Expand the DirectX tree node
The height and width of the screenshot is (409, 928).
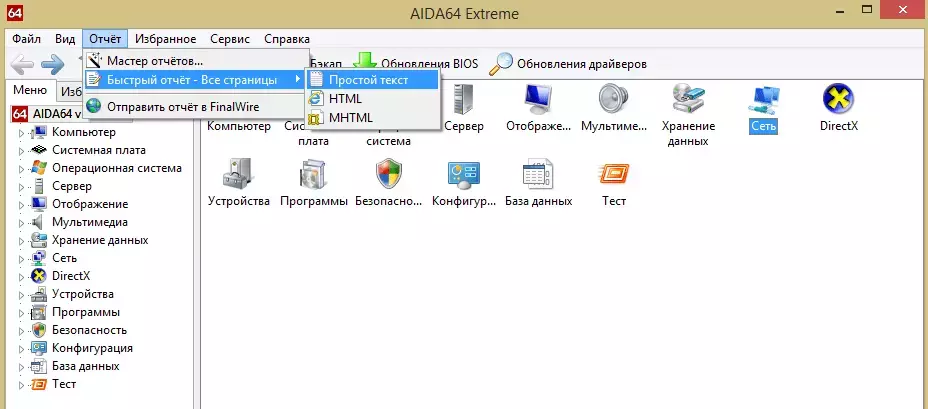[x=21, y=276]
